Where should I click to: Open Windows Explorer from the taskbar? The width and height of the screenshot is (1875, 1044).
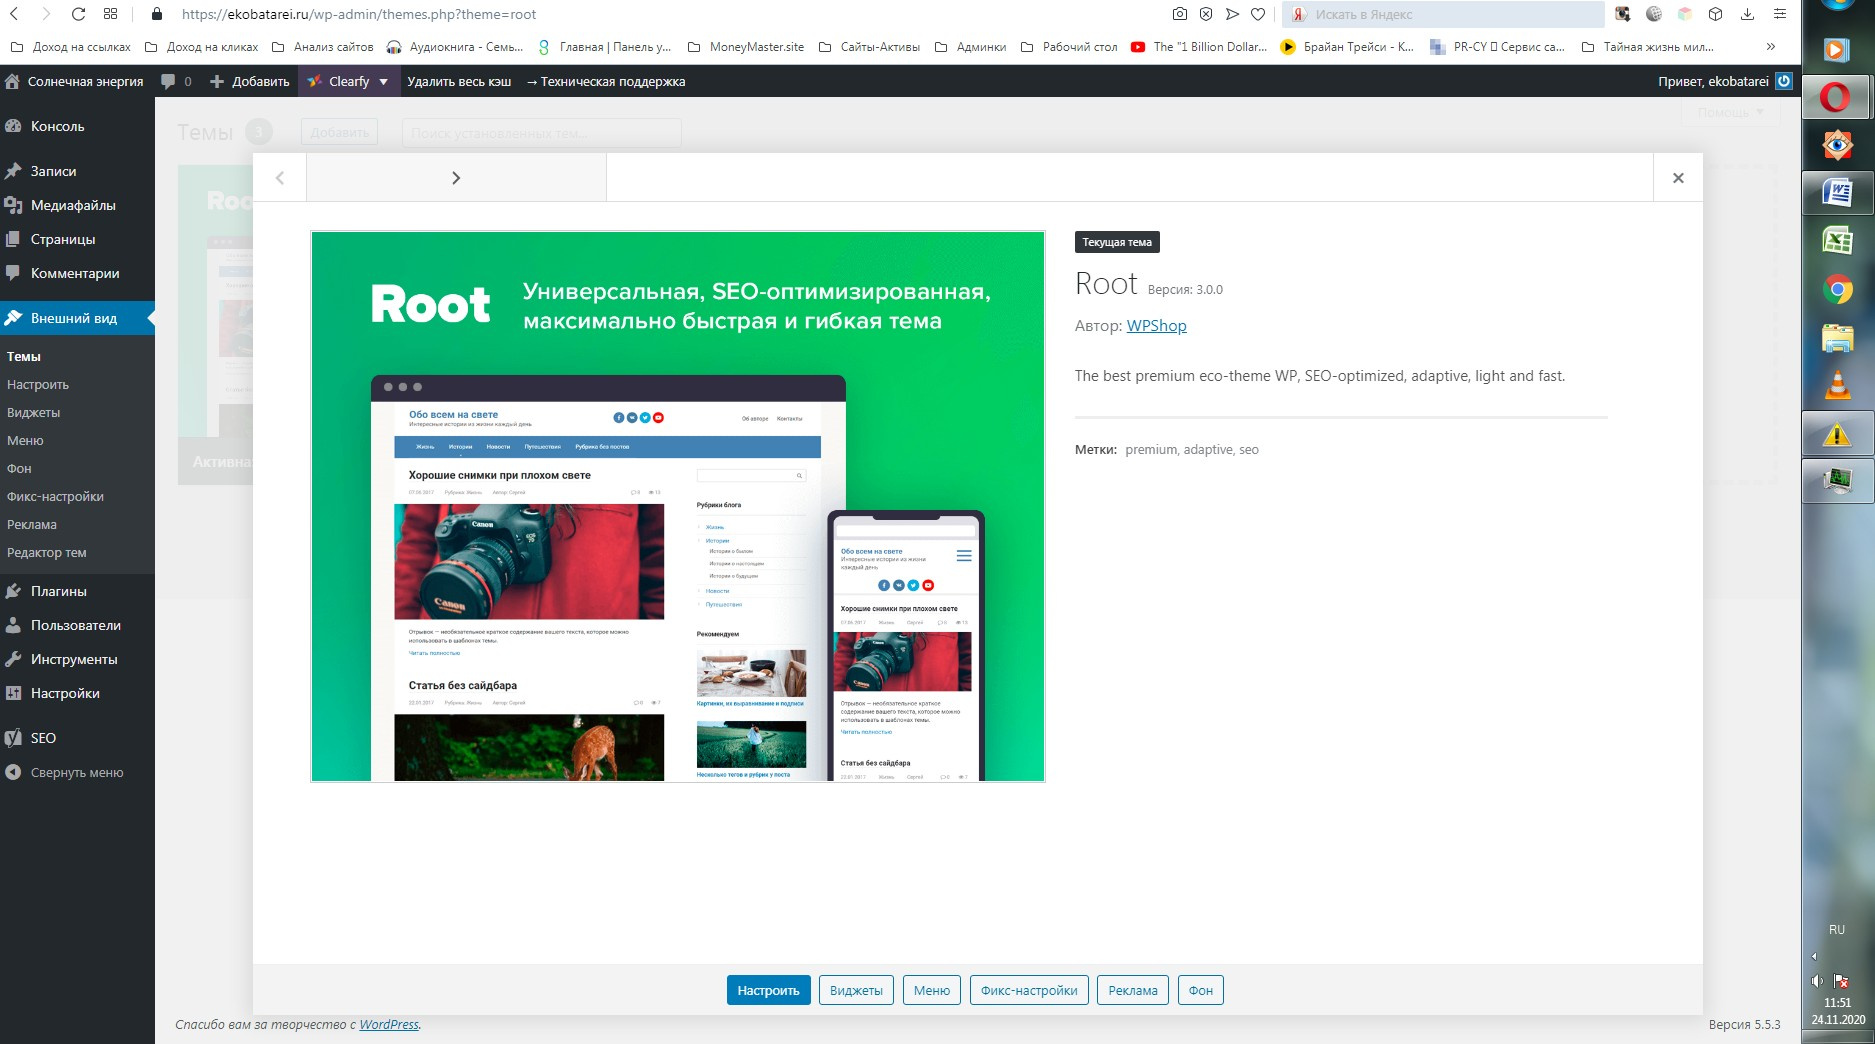click(1837, 337)
